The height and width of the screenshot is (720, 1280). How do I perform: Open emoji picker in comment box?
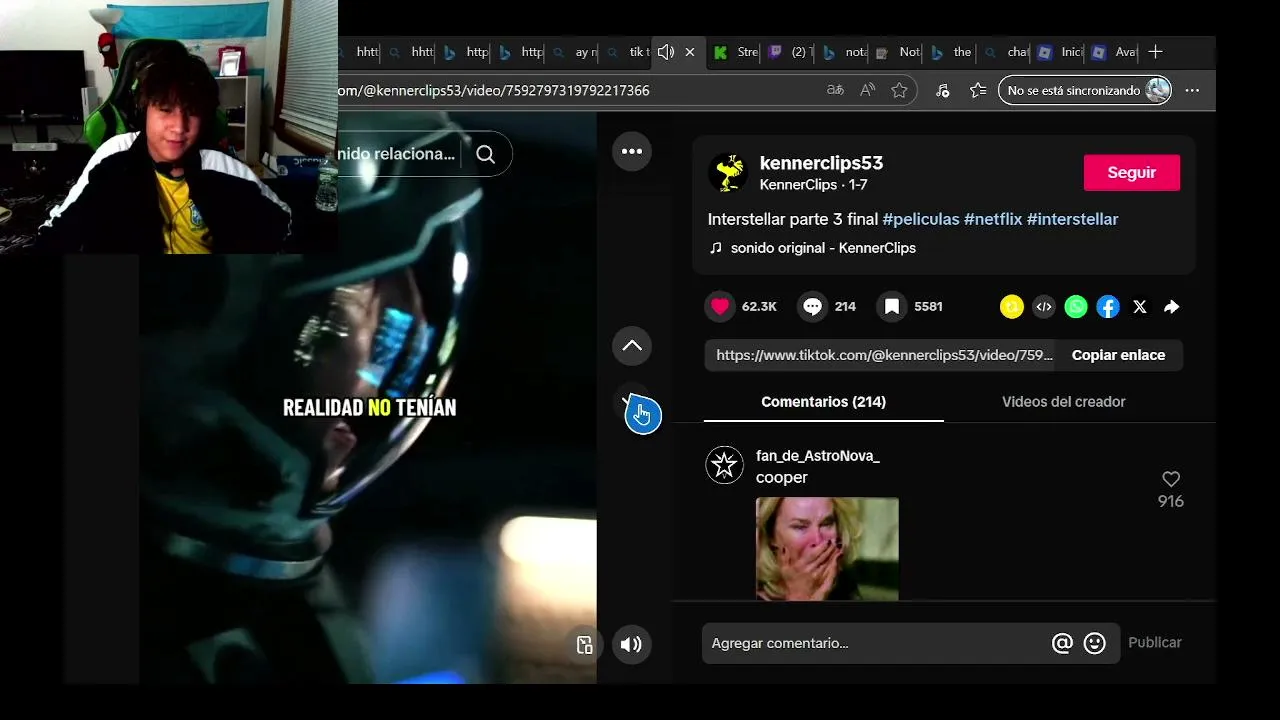tap(1095, 643)
